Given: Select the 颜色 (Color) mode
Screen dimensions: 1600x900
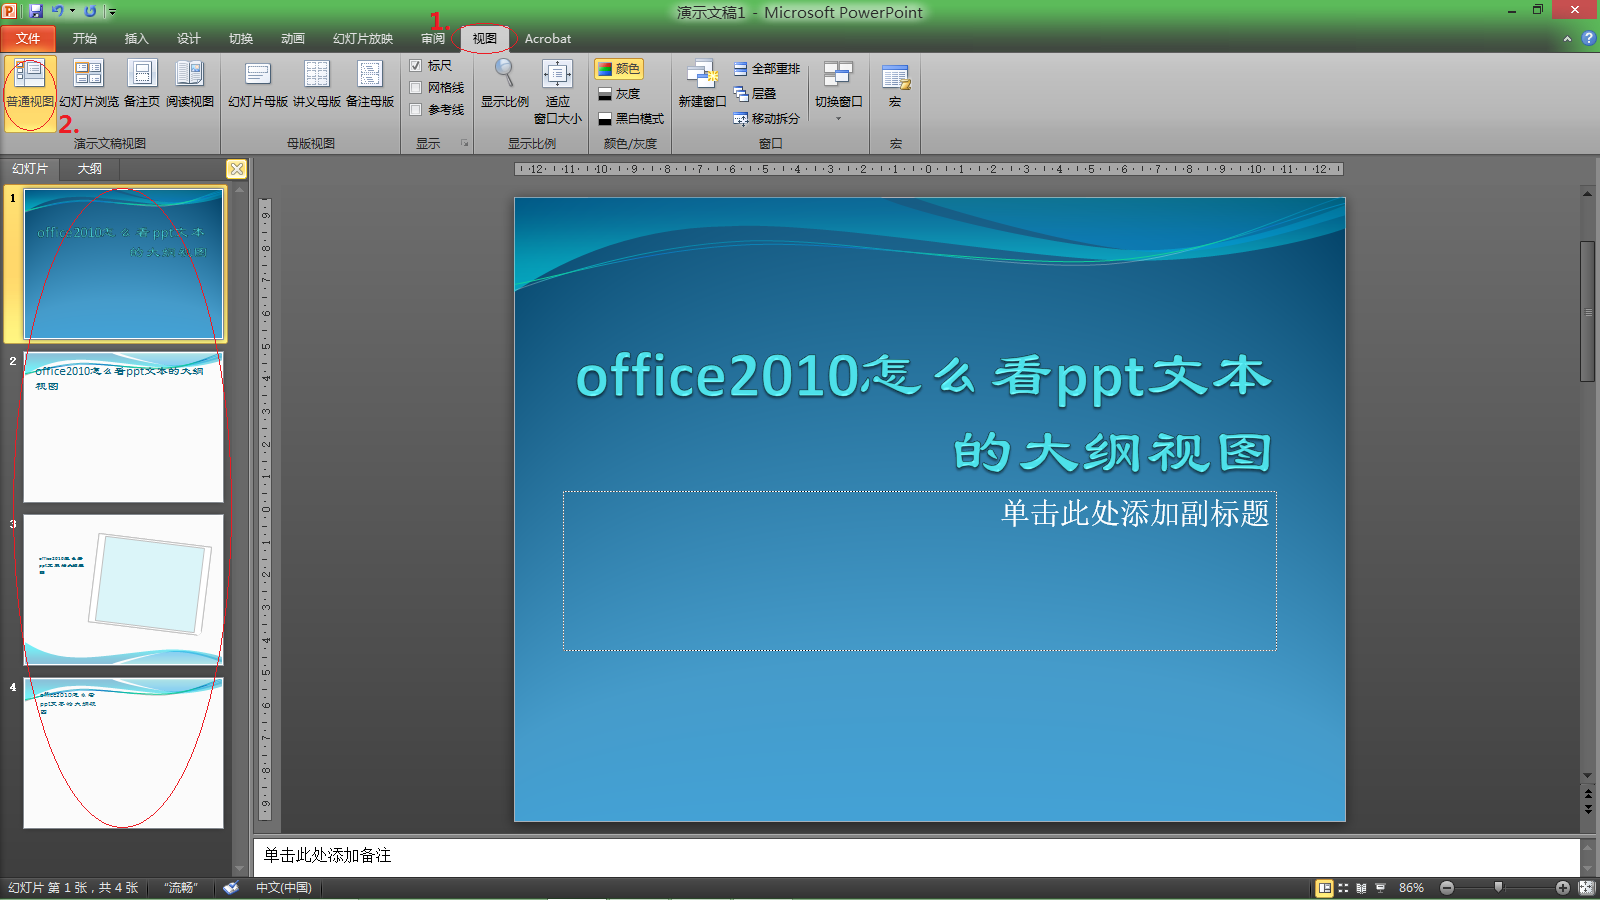Looking at the screenshot, I should point(619,69).
